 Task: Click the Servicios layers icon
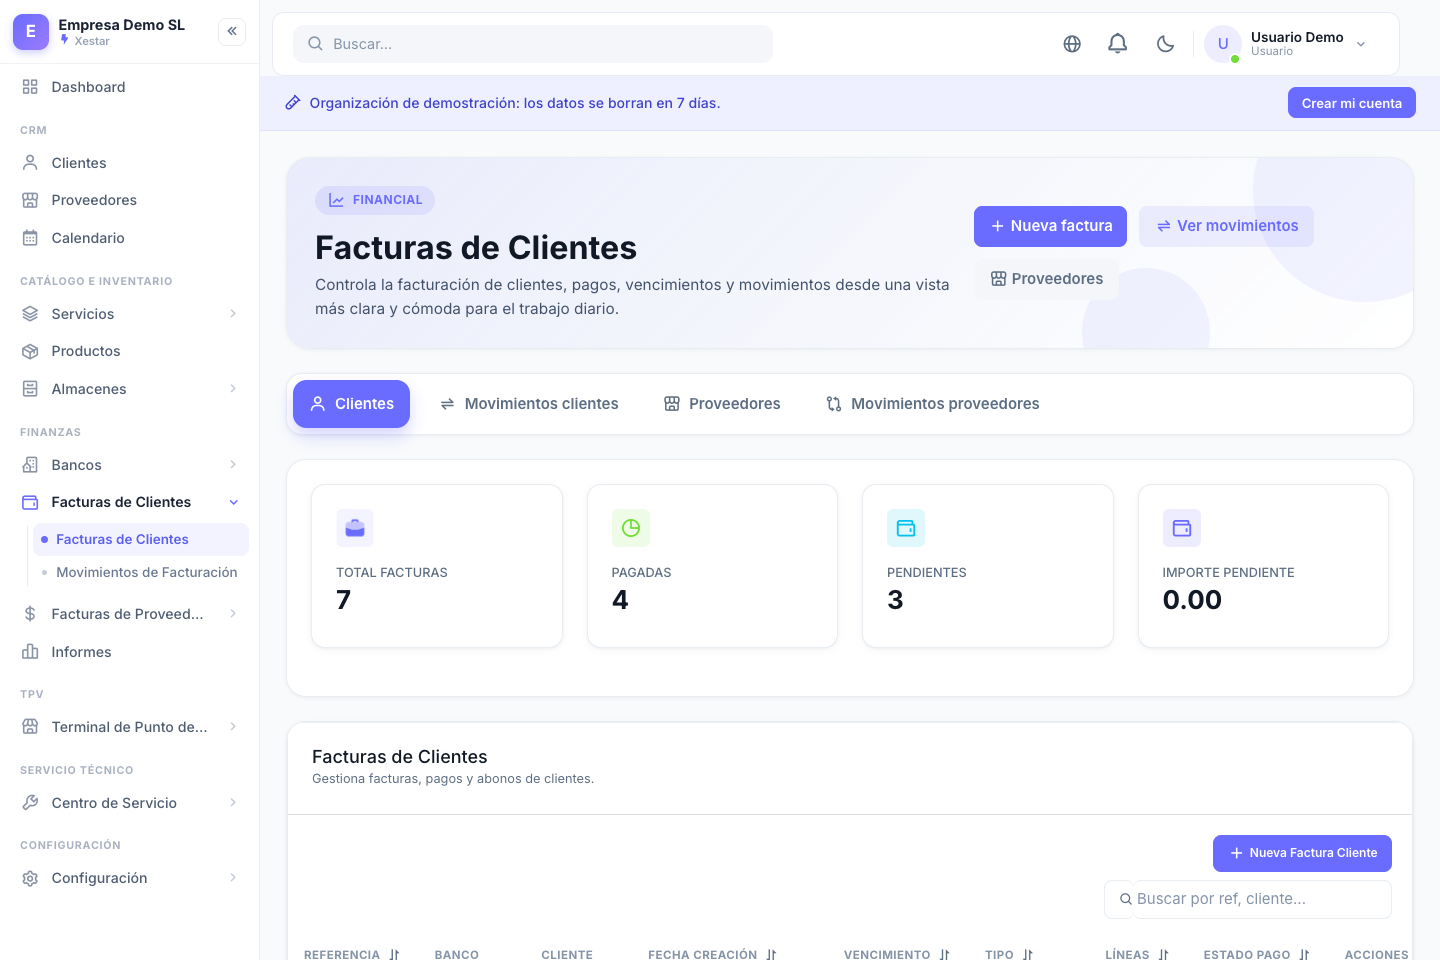30,314
